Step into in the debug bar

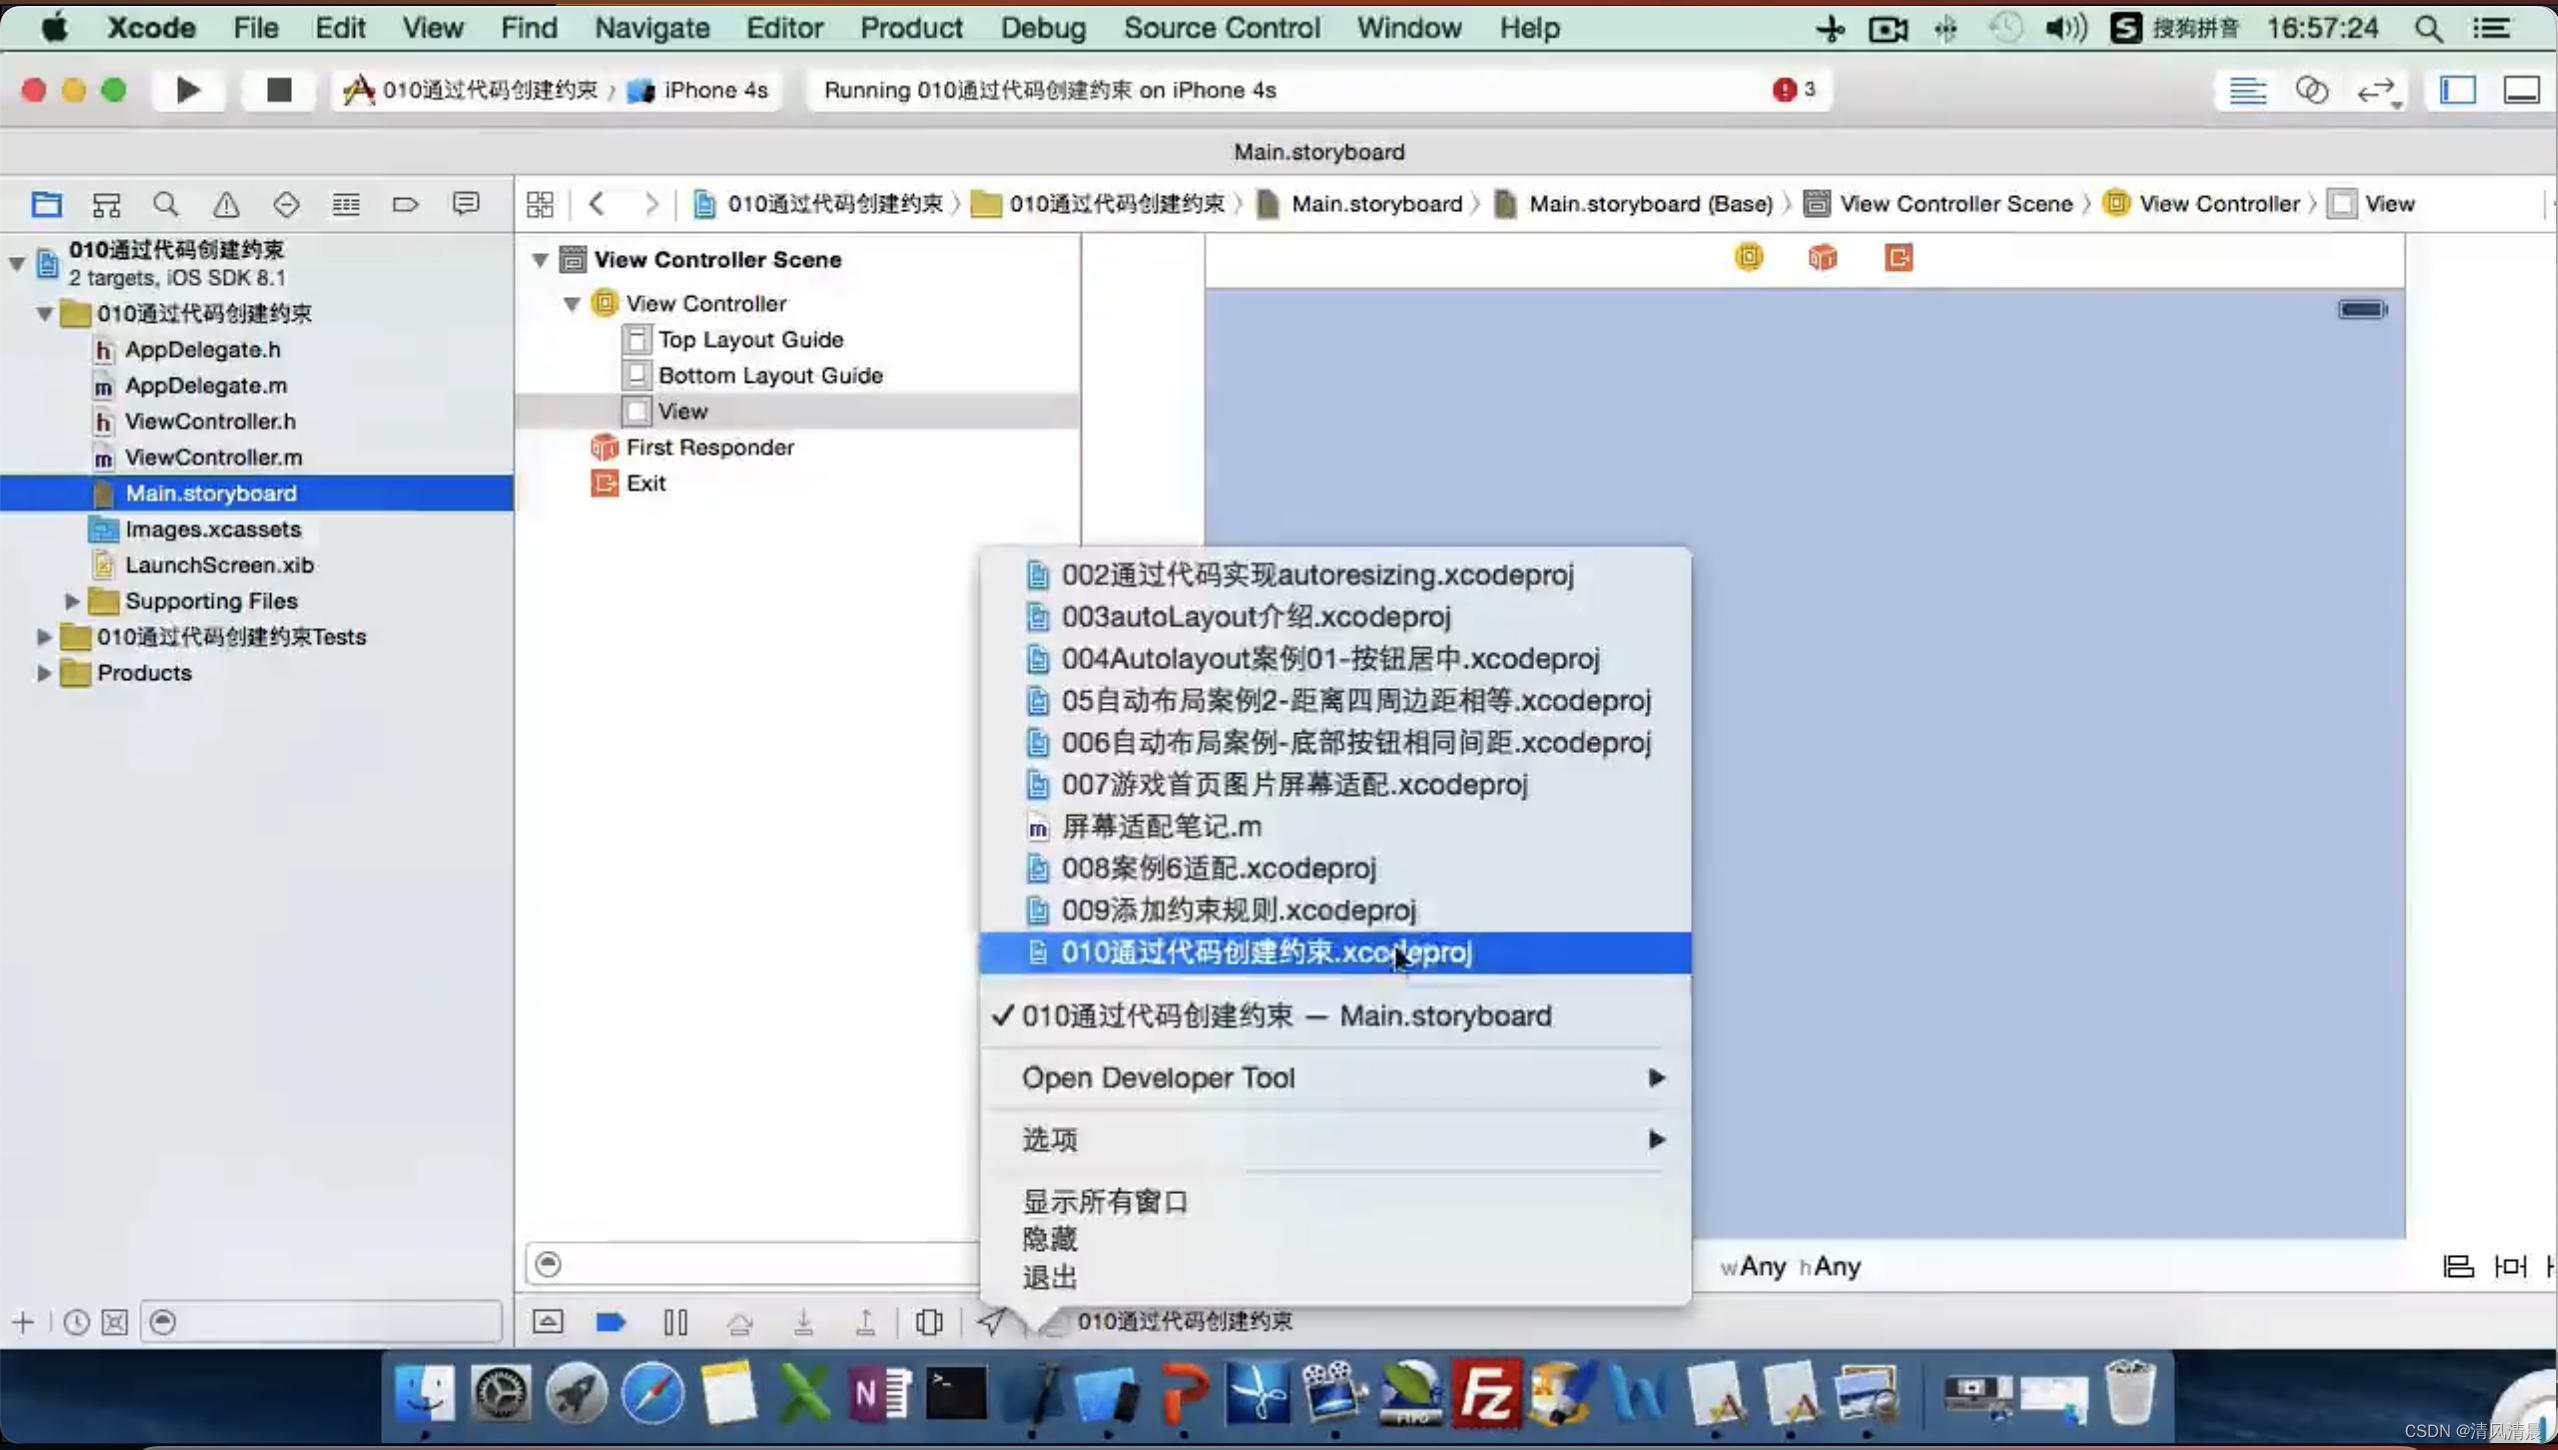(803, 1322)
